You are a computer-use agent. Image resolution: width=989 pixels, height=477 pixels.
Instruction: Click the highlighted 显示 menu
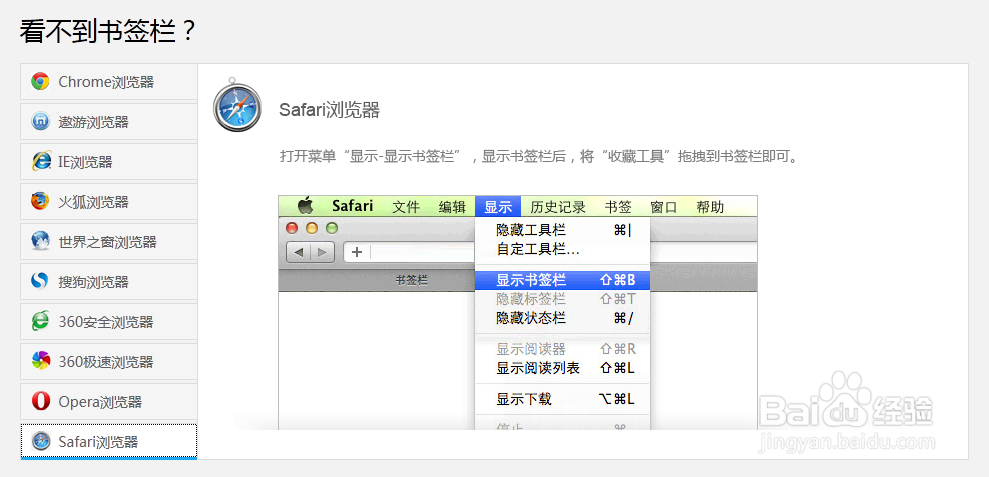498,206
